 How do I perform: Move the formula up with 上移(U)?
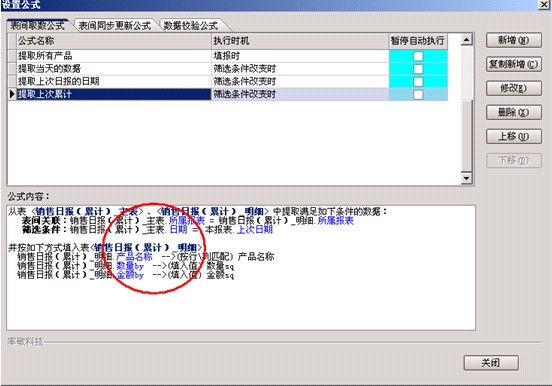point(514,136)
